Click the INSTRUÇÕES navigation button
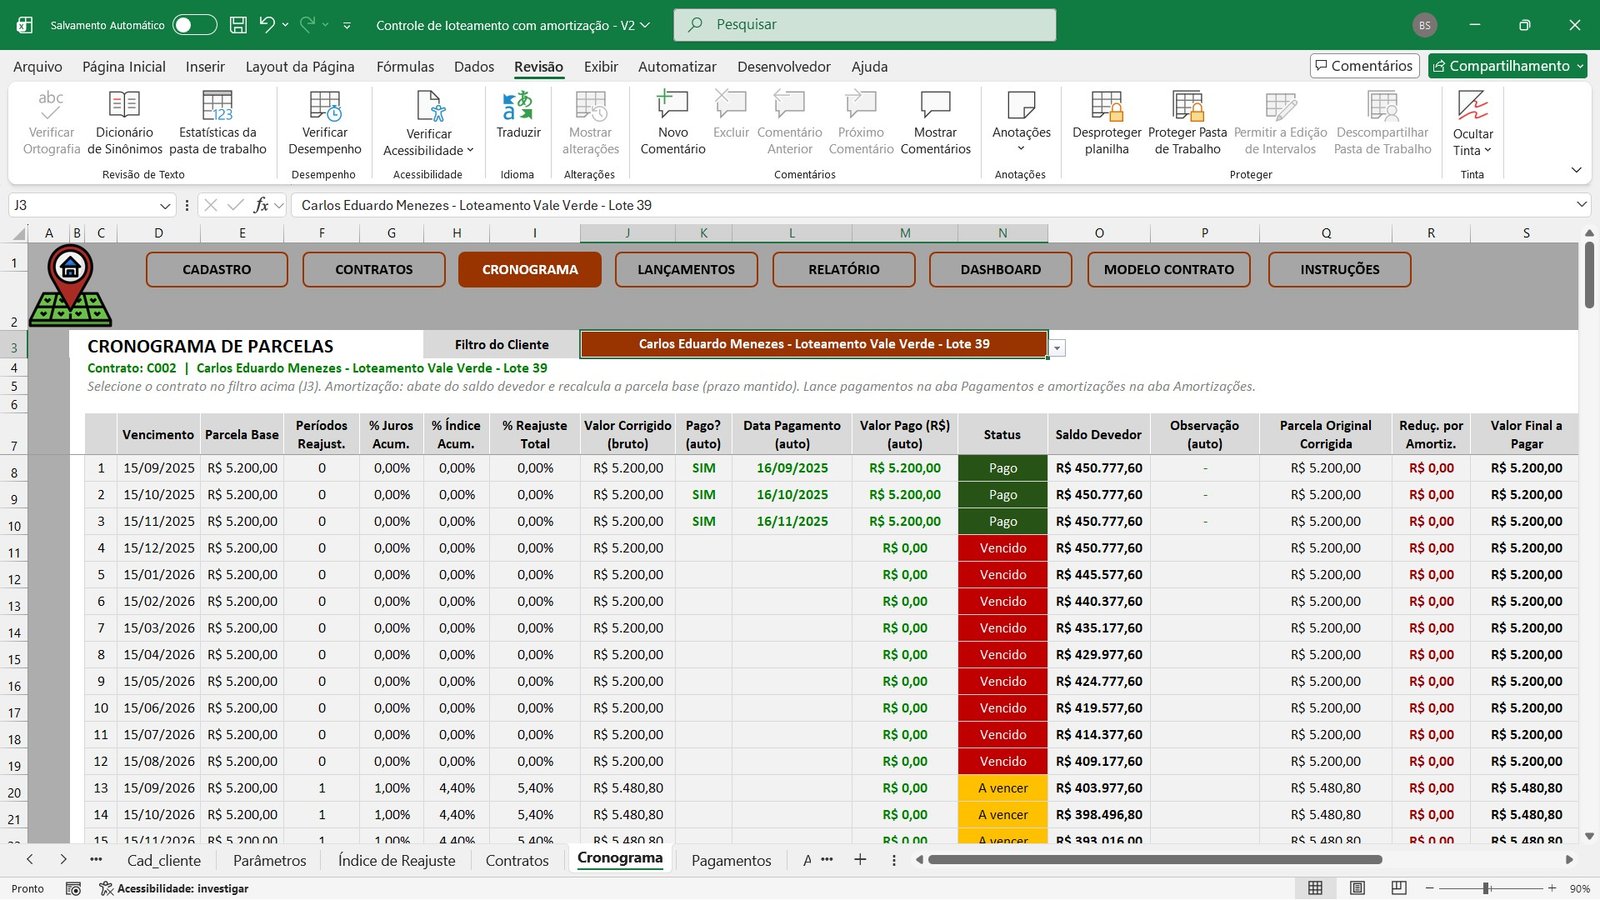Image resolution: width=1600 pixels, height=900 pixels. (x=1340, y=269)
